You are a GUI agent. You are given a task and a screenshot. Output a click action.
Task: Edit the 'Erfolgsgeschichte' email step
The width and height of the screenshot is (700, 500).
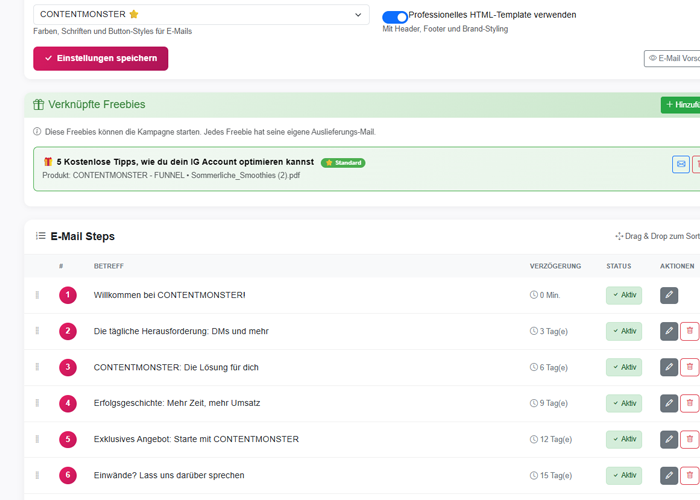click(669, 403)
